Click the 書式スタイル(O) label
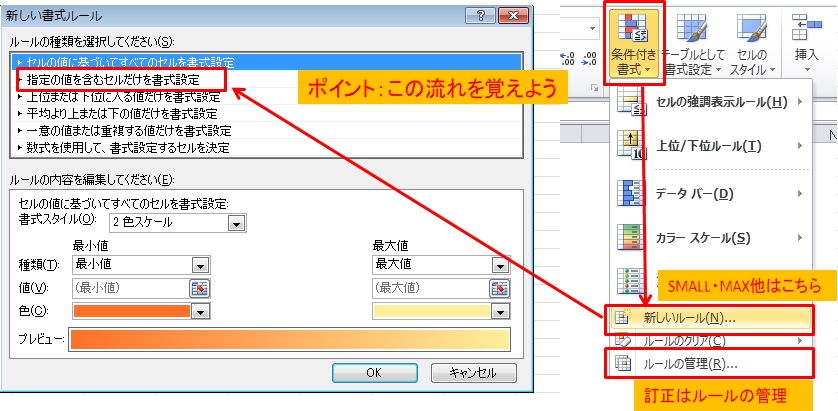 58,219
